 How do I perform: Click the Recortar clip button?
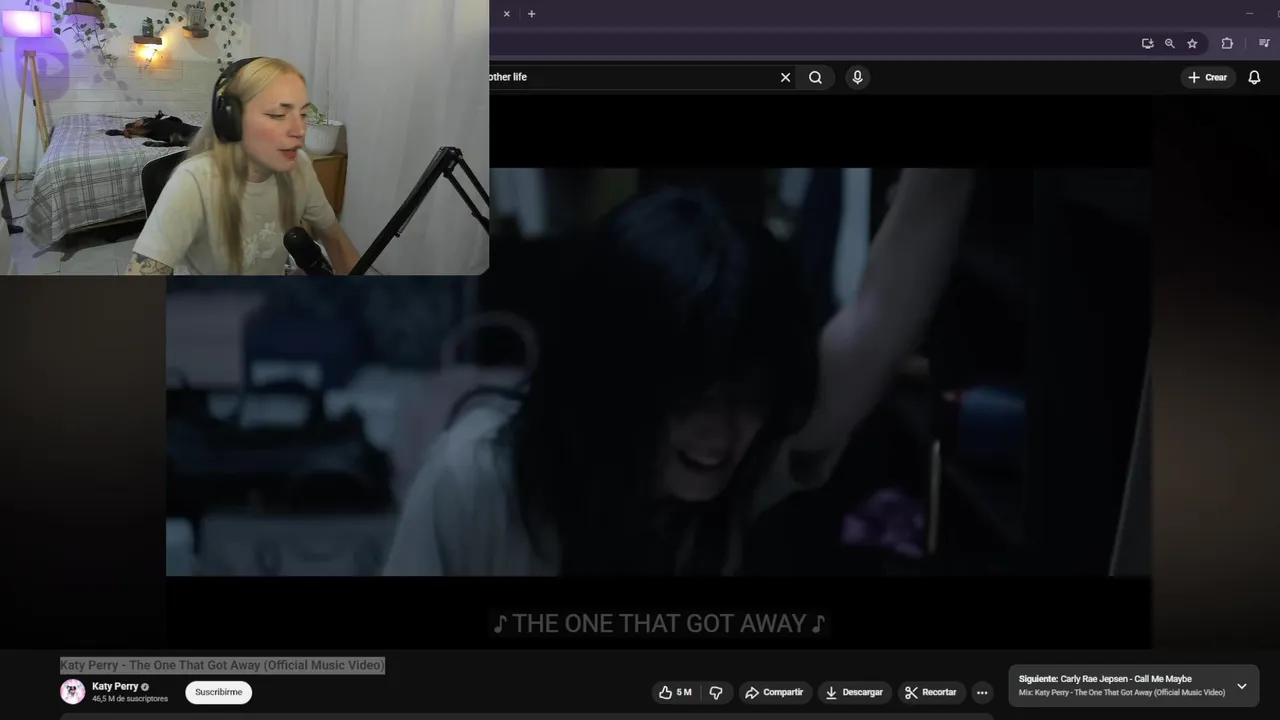[930, 692]
